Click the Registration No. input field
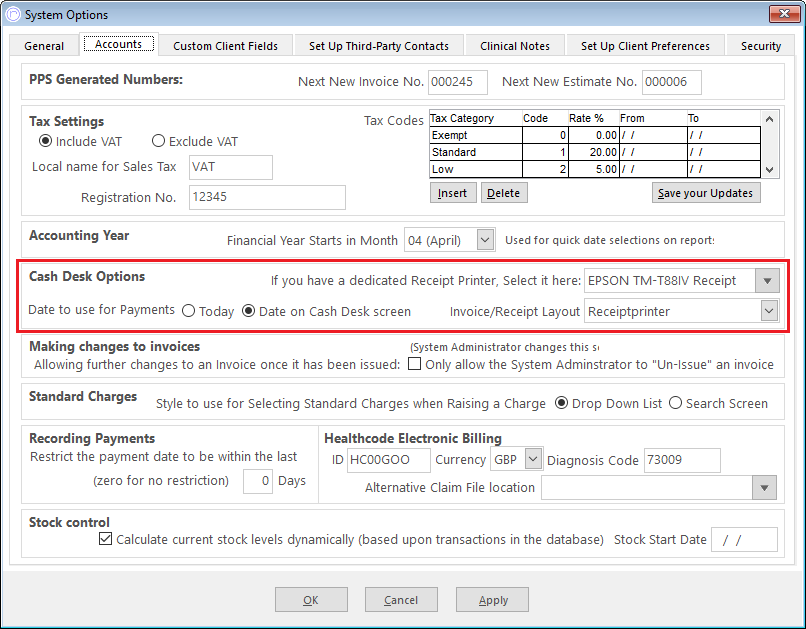The width and height of the screenshot is (806, 629). [x=267, y=197]
